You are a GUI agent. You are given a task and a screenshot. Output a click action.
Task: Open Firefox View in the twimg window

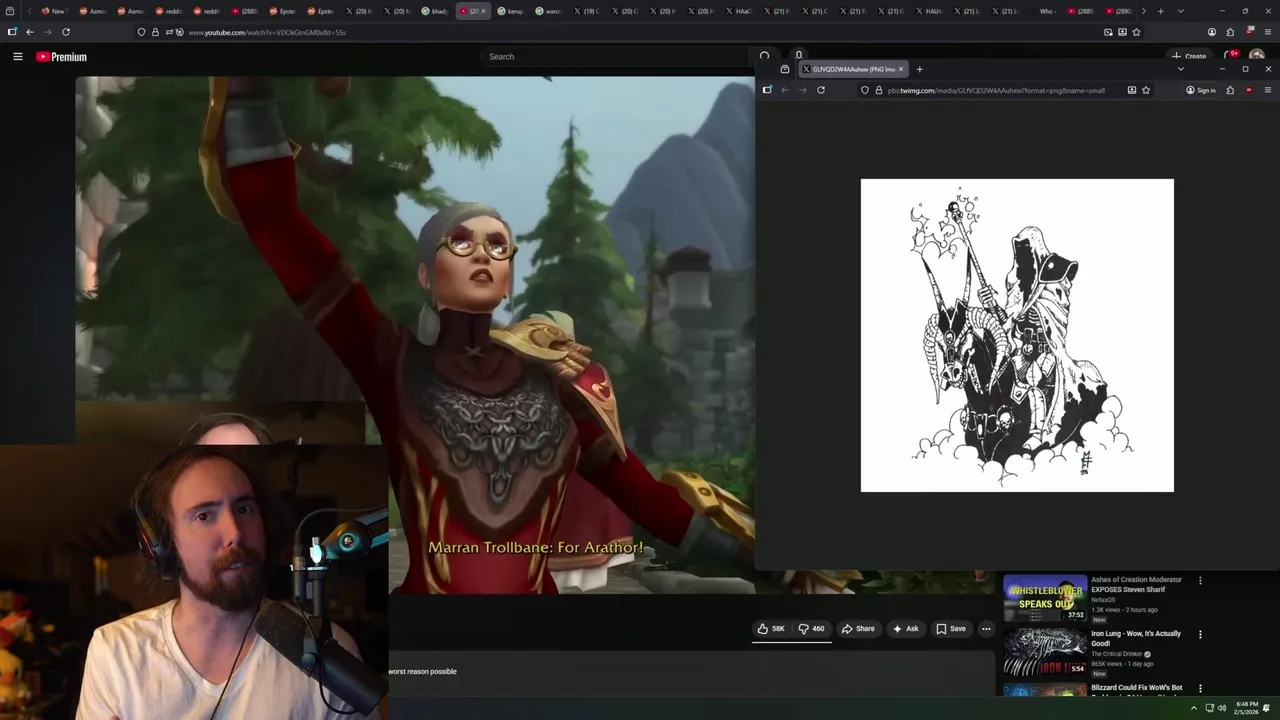(x=784, y=69)
